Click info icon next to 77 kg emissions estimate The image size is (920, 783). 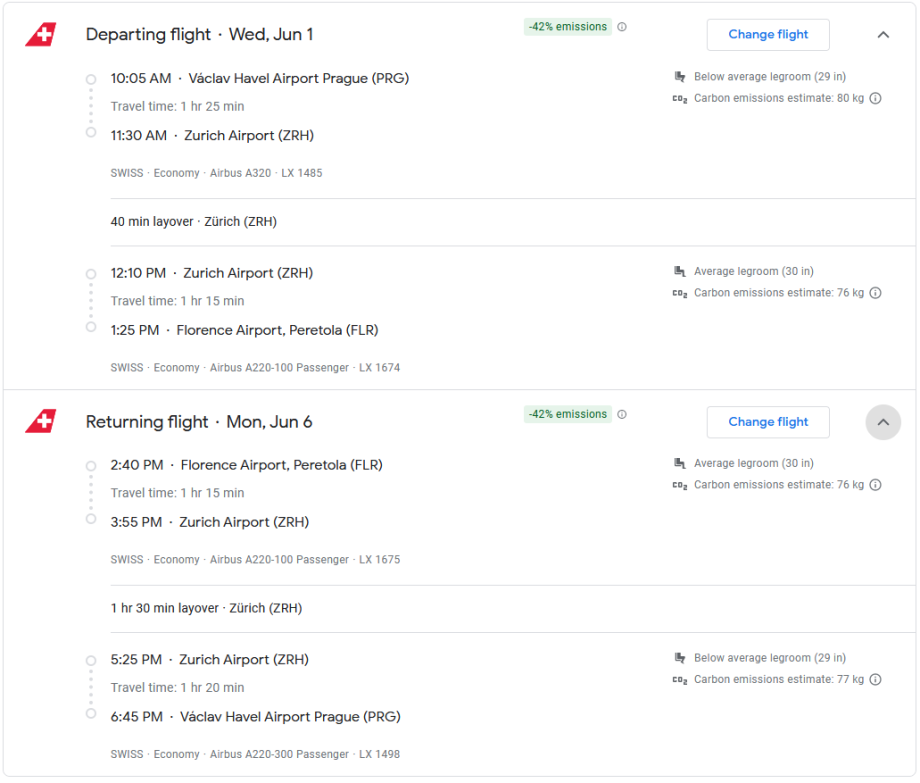(875, 680)
